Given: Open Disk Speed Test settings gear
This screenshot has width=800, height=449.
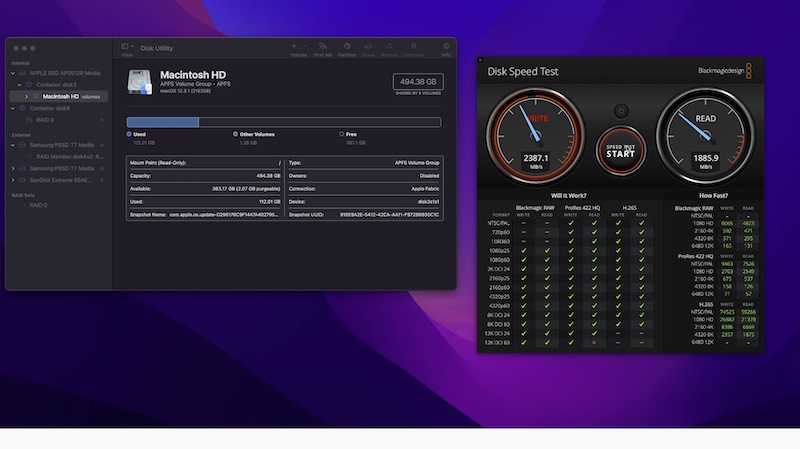Looking at the screenshot, I should point(621,111).
